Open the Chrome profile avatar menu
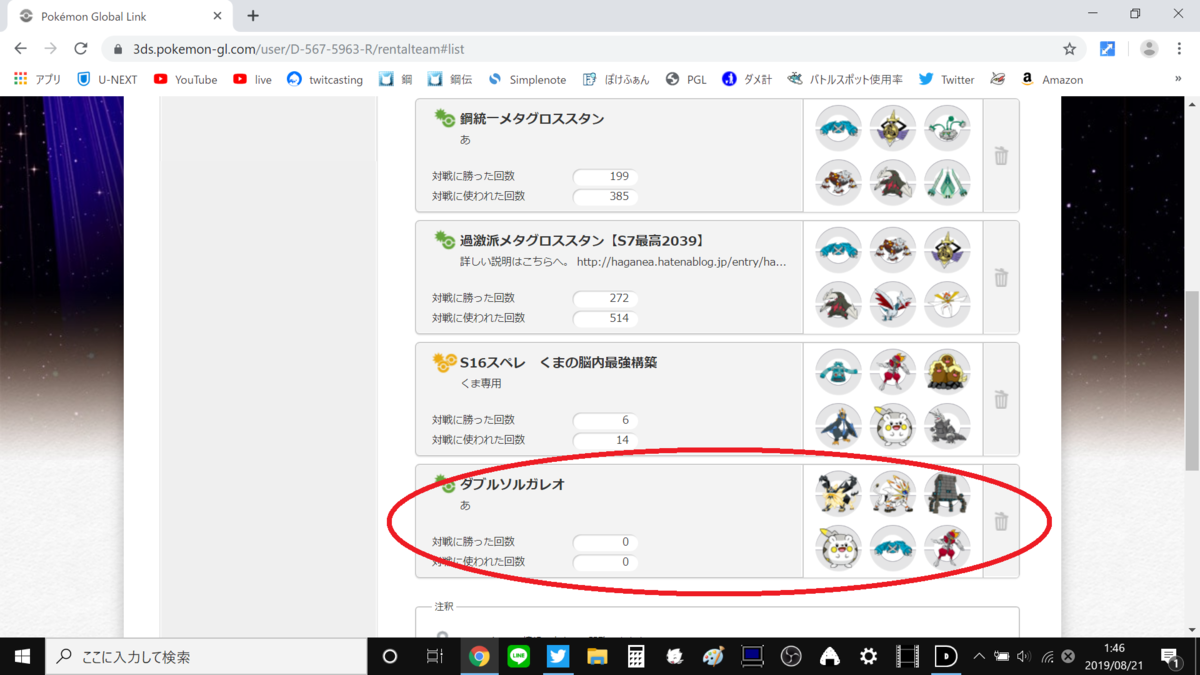This screenshot has width=1200, height=675. point(1149,48)
